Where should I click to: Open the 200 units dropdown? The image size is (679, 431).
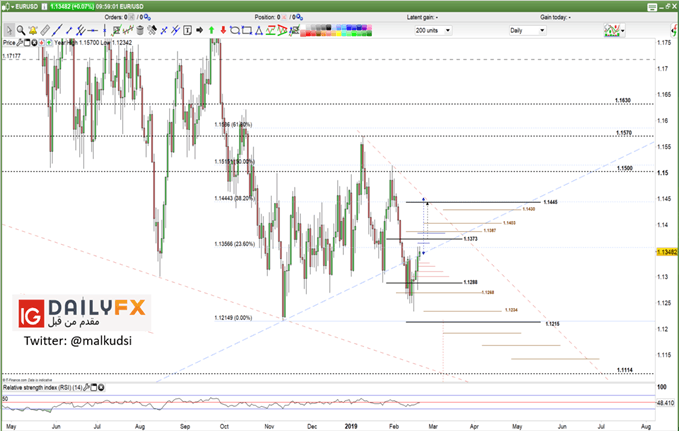[x=433, y=30]
